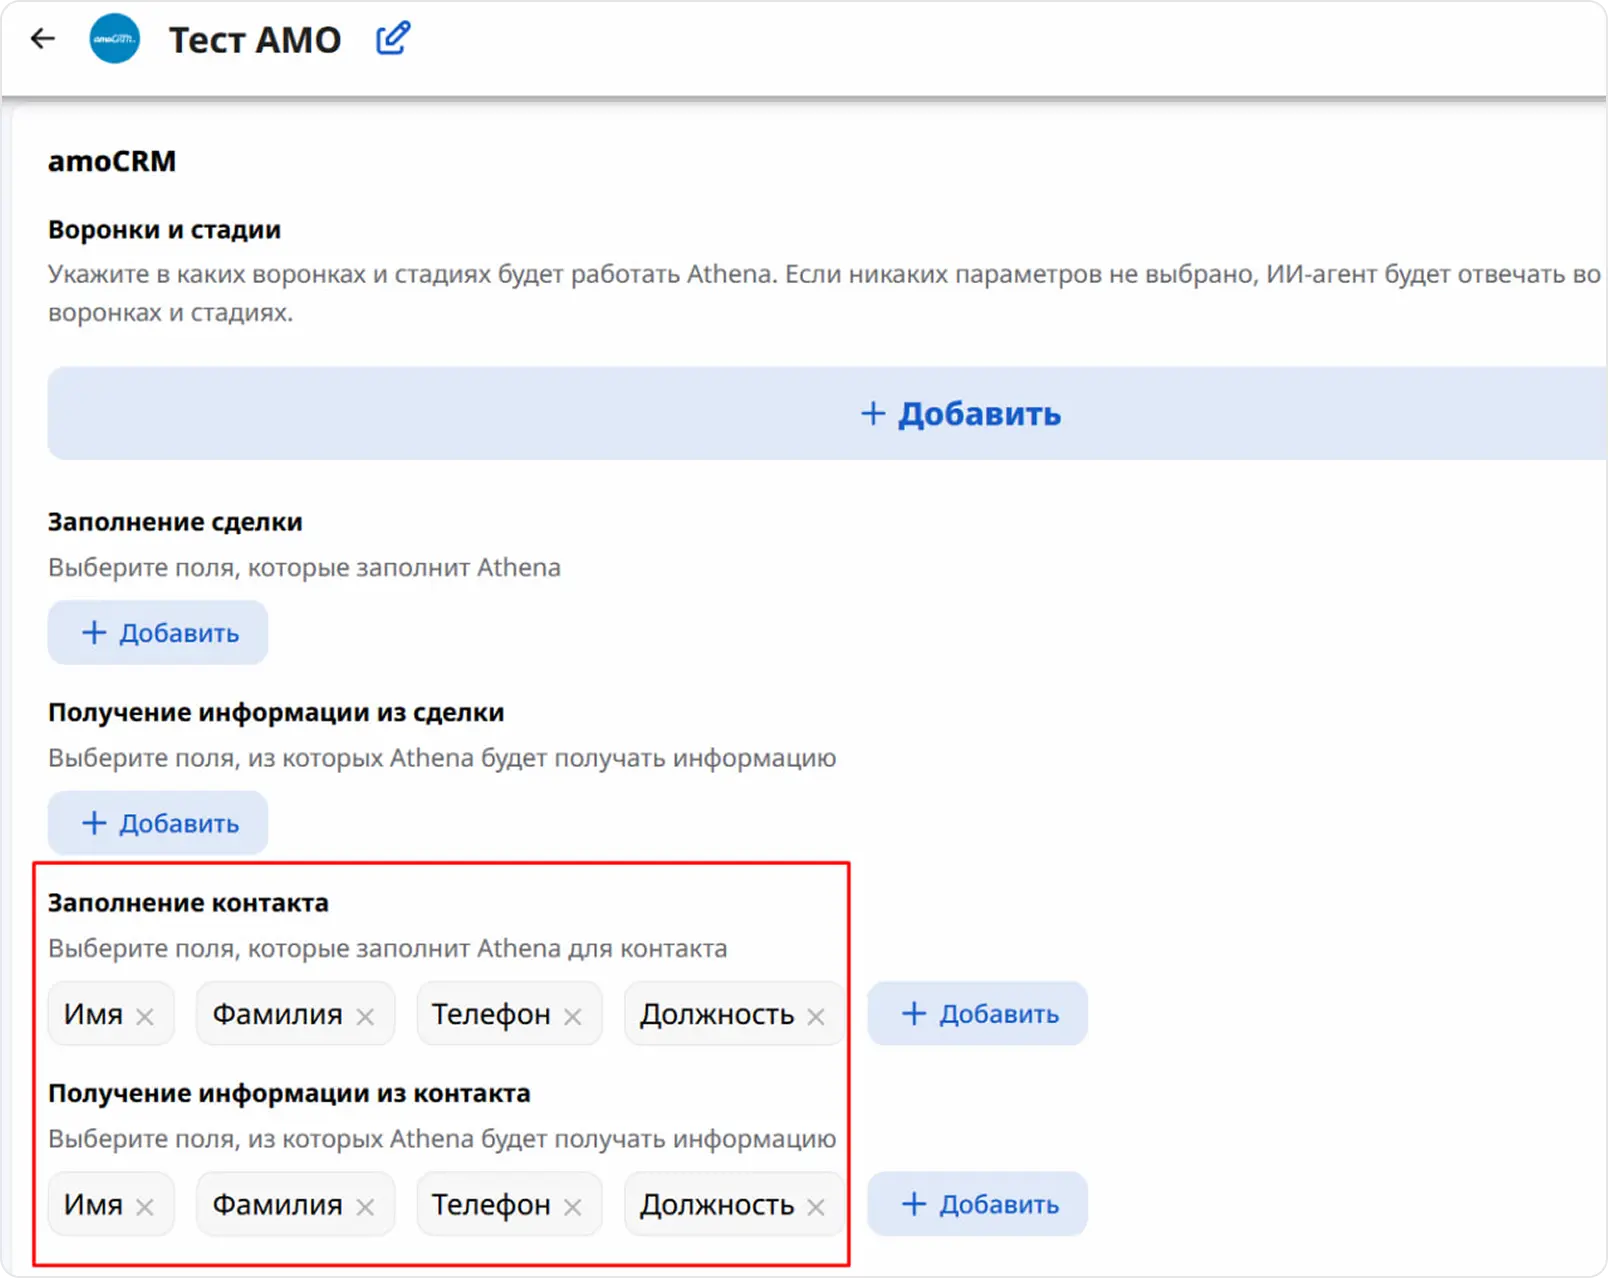Screen dimensions: 1608x1278
Task: Add a funnel under Воронки и стадии
Action: point(960,413)
